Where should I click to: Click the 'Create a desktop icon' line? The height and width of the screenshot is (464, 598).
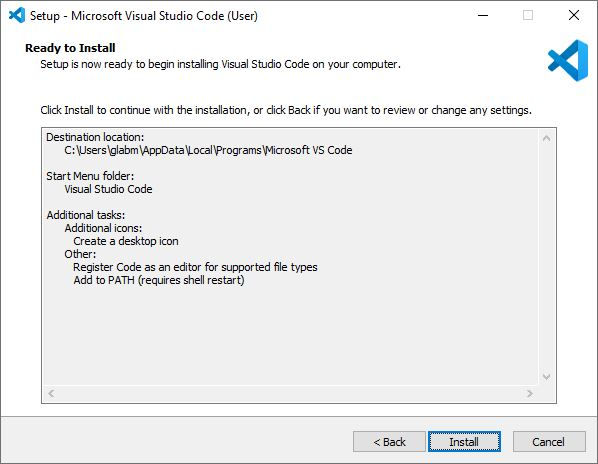pyautogui.click(x=126, y=241)
